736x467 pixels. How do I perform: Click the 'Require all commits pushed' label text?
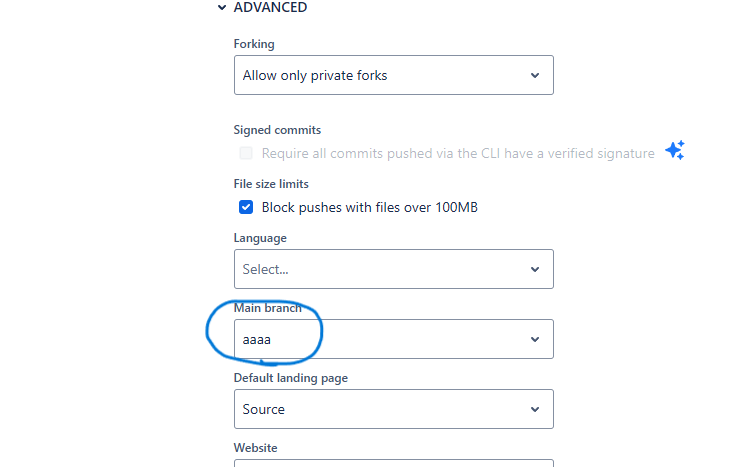pos(458,153)
